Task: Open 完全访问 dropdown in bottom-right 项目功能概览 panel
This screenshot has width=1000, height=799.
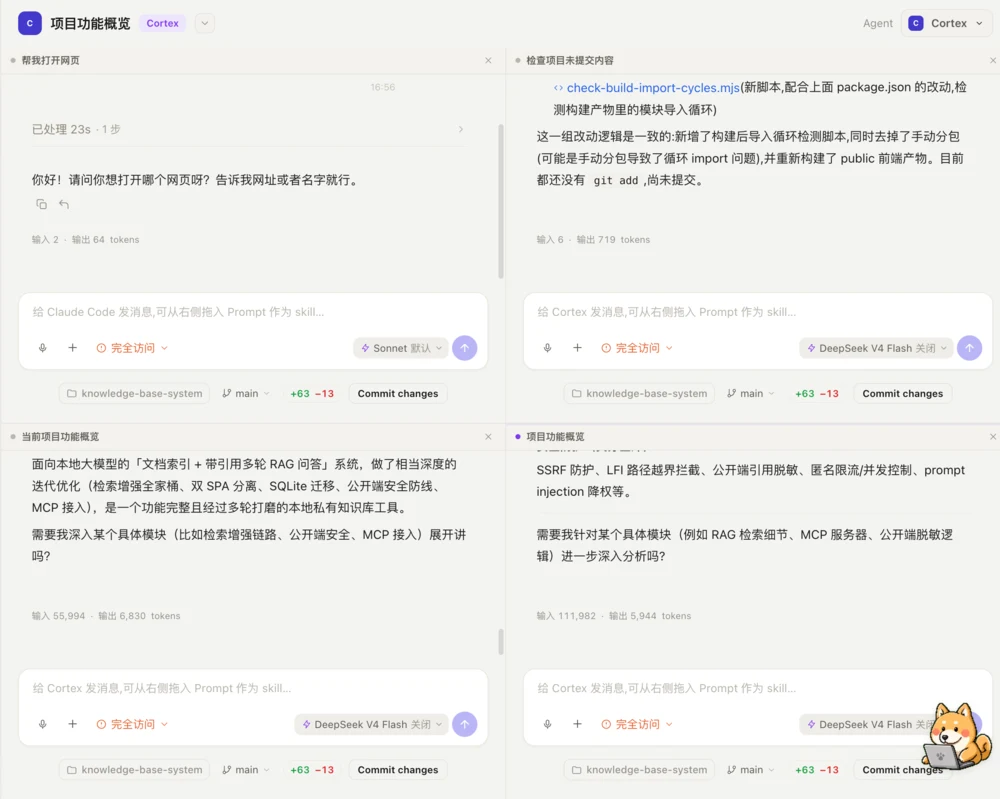Action: (636, 724)
